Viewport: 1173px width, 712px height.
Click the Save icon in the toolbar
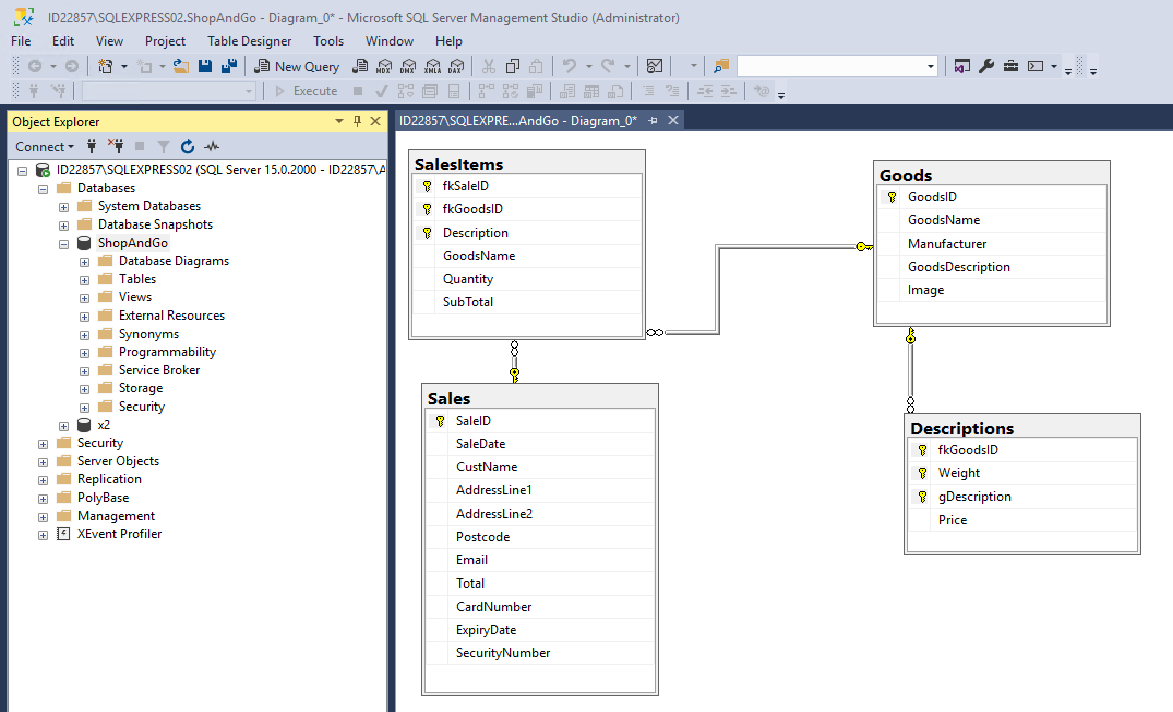coord(205,66)
